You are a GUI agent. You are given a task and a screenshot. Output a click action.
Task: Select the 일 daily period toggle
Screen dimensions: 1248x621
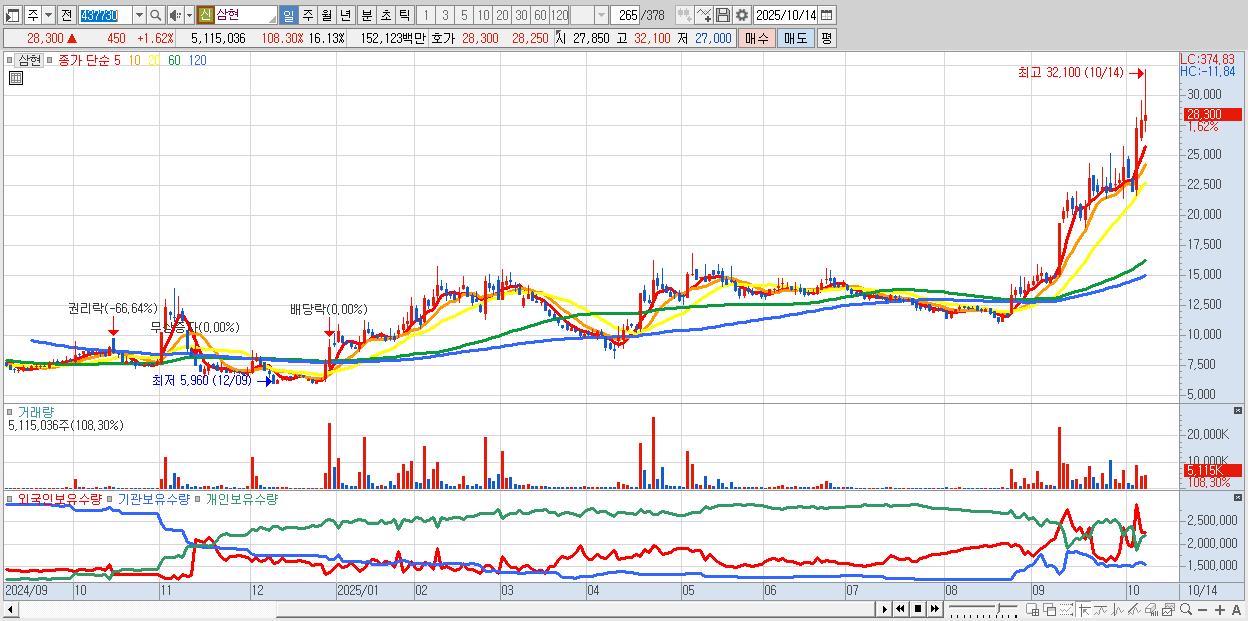coord(288,15)
